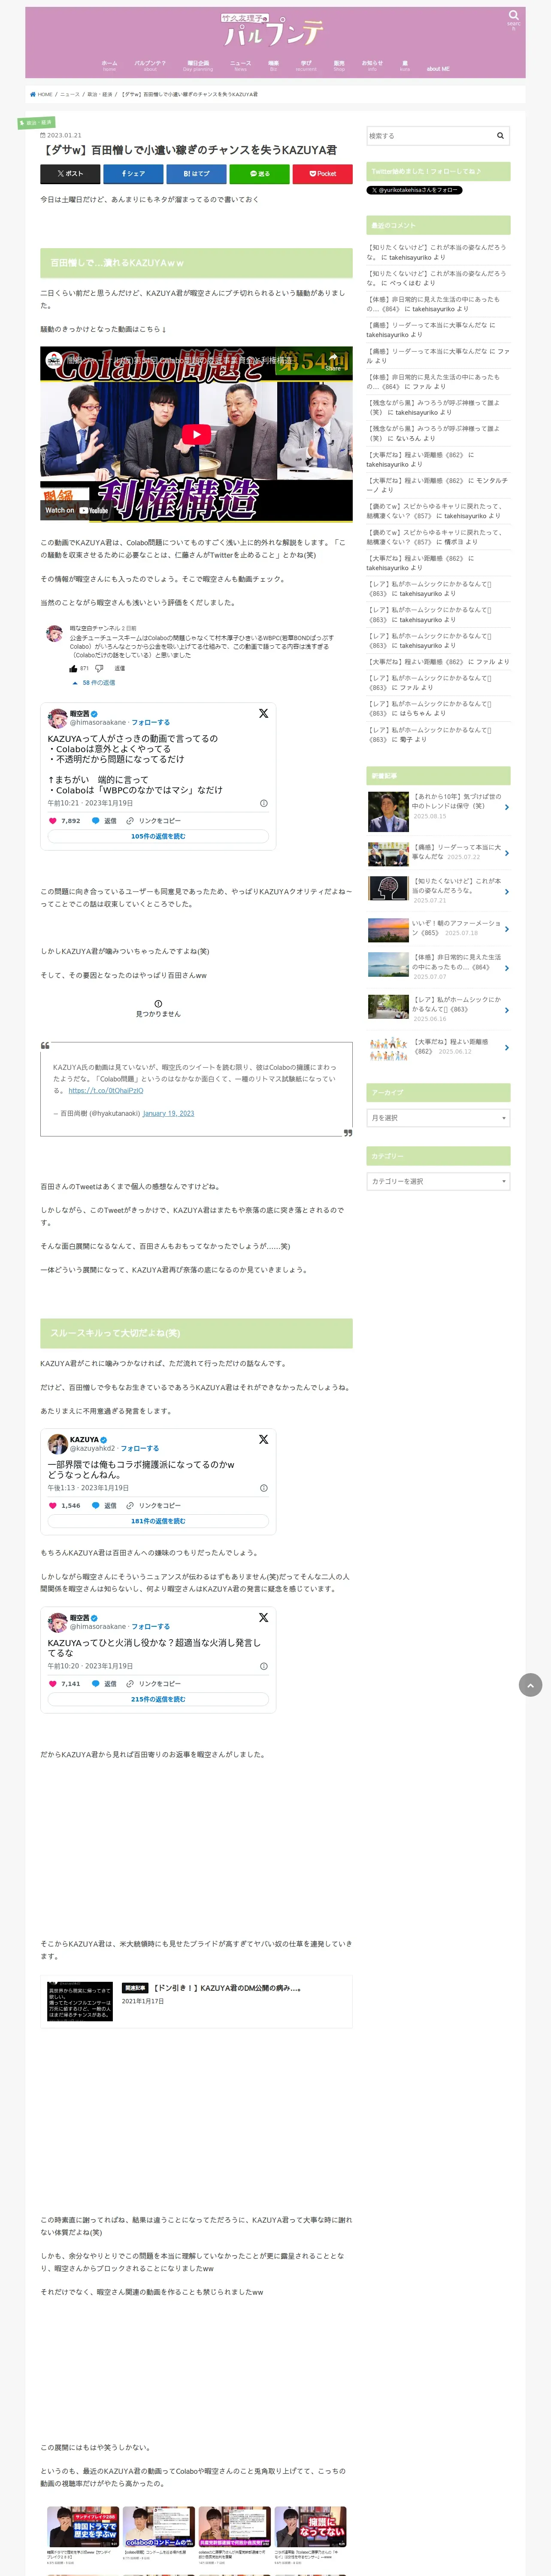551x2576 pixels.
Task: Open the カテゴリーを選択 dropdown
Action: tap(438, 1181)
